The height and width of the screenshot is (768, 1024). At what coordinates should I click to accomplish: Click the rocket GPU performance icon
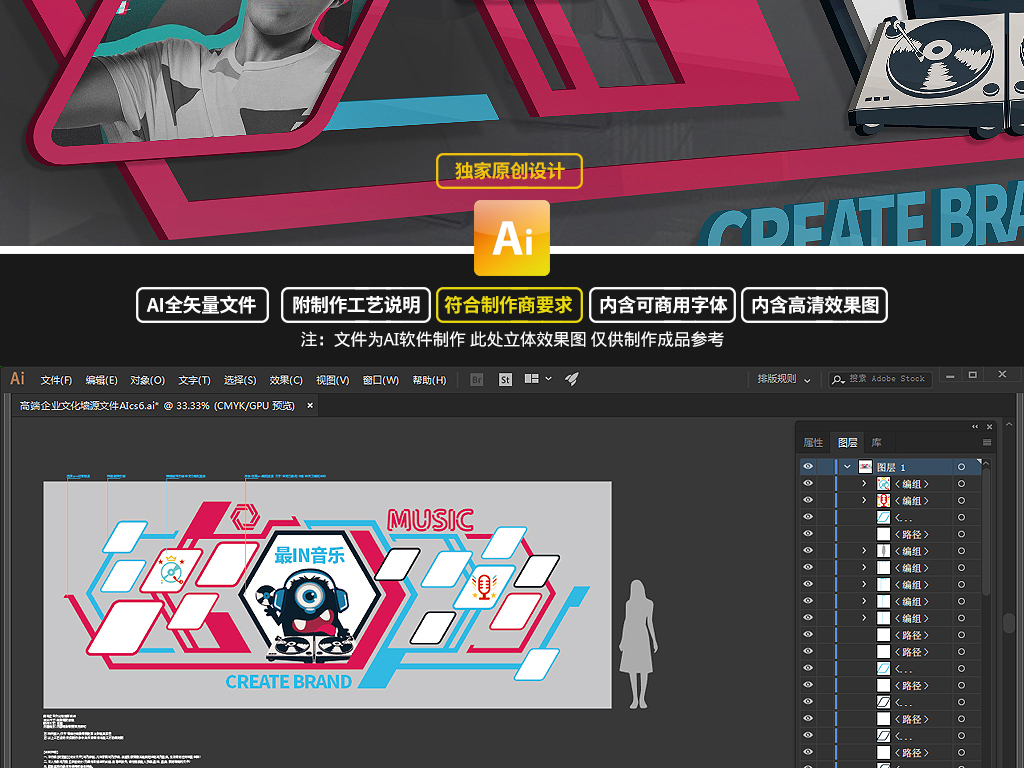(572, 379)
